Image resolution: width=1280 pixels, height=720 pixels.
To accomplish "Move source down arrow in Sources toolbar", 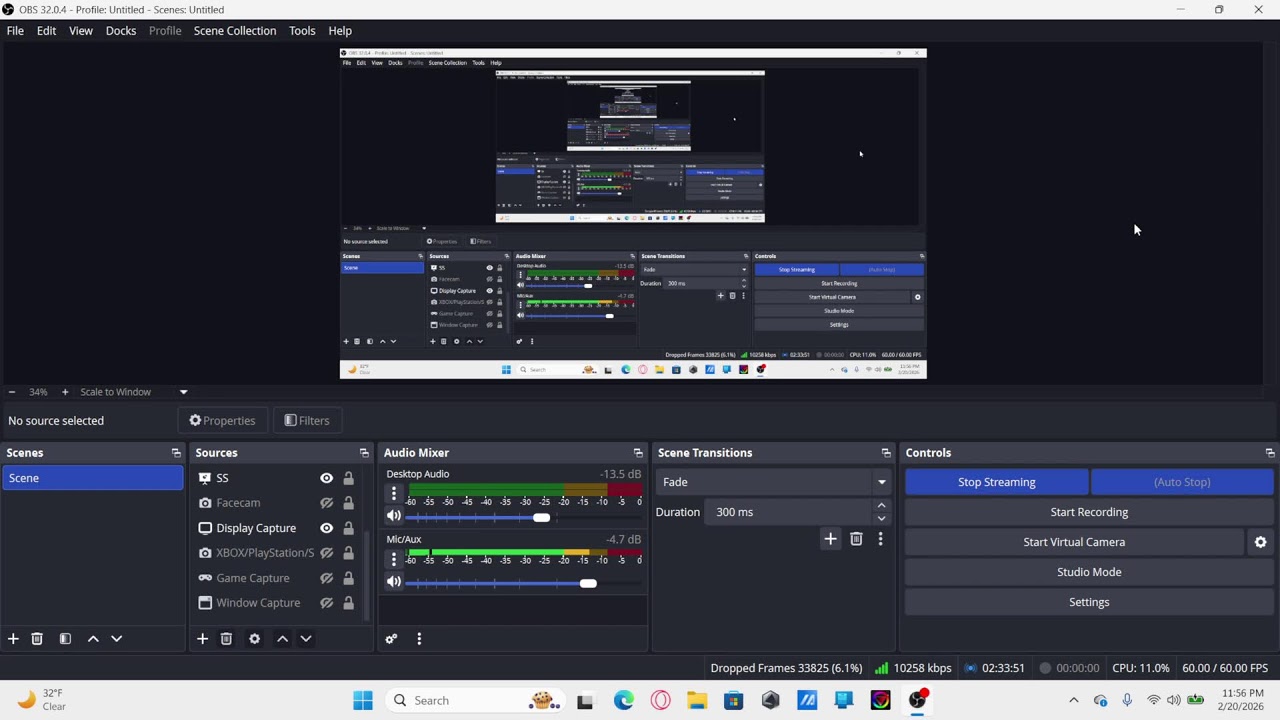I will point(306,639).
